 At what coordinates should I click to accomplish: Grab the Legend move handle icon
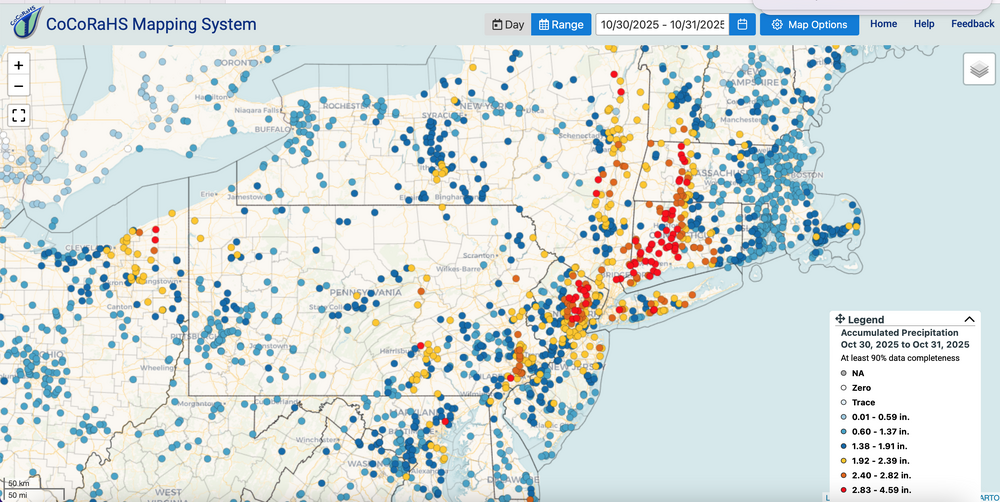coord(840,319)
